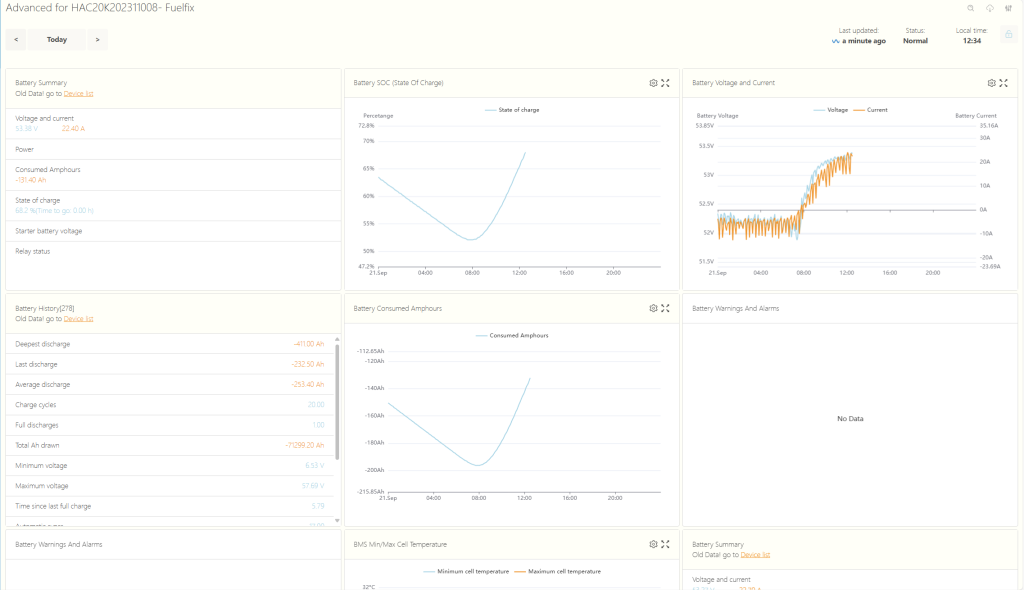Viewport: 1024px width, 590px height.
Task: Maximize the Battery Voltage and Current chart
Action: tap(1003, 83)
